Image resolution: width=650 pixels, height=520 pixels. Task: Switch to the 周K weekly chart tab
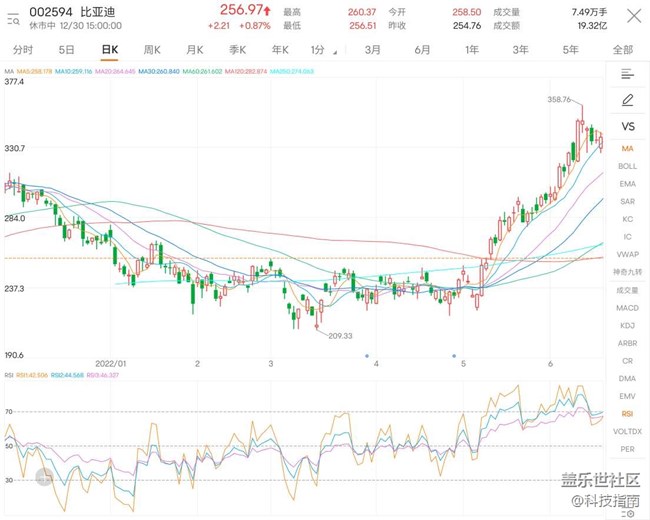(152, 49)
